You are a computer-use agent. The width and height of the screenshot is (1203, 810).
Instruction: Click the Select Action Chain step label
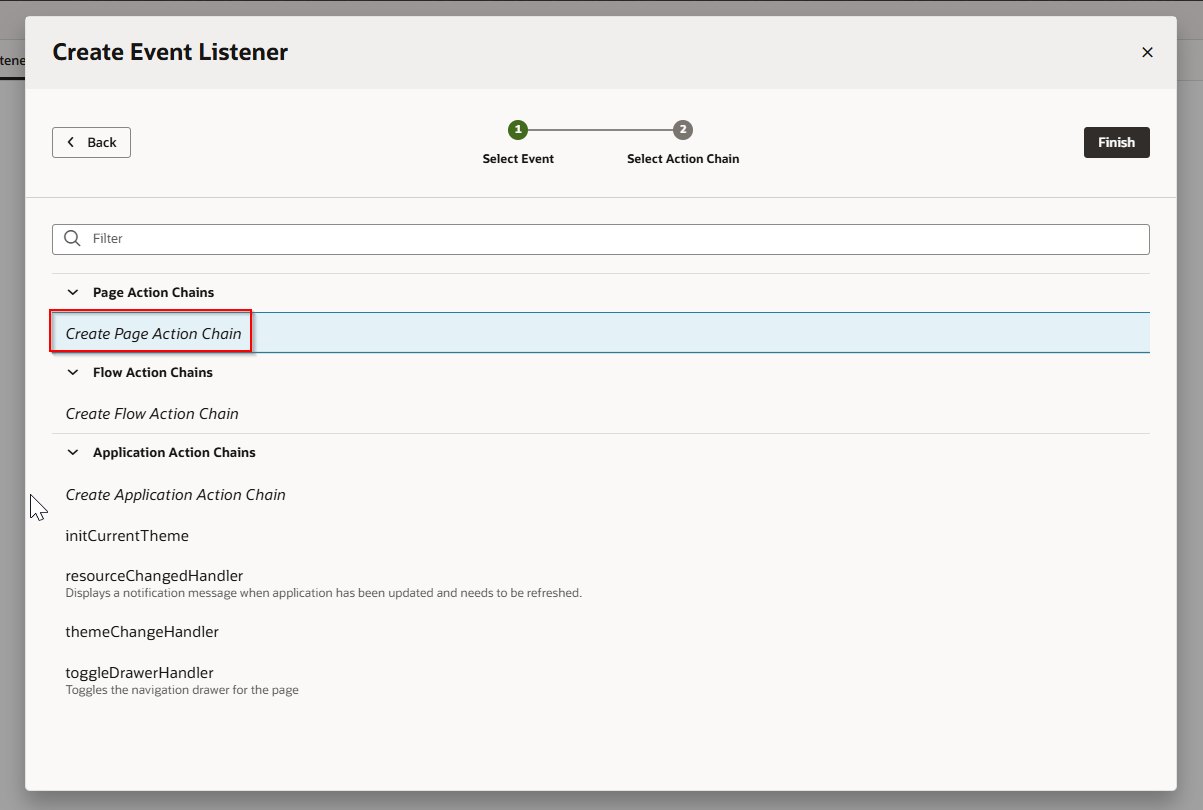coord(683,159)
